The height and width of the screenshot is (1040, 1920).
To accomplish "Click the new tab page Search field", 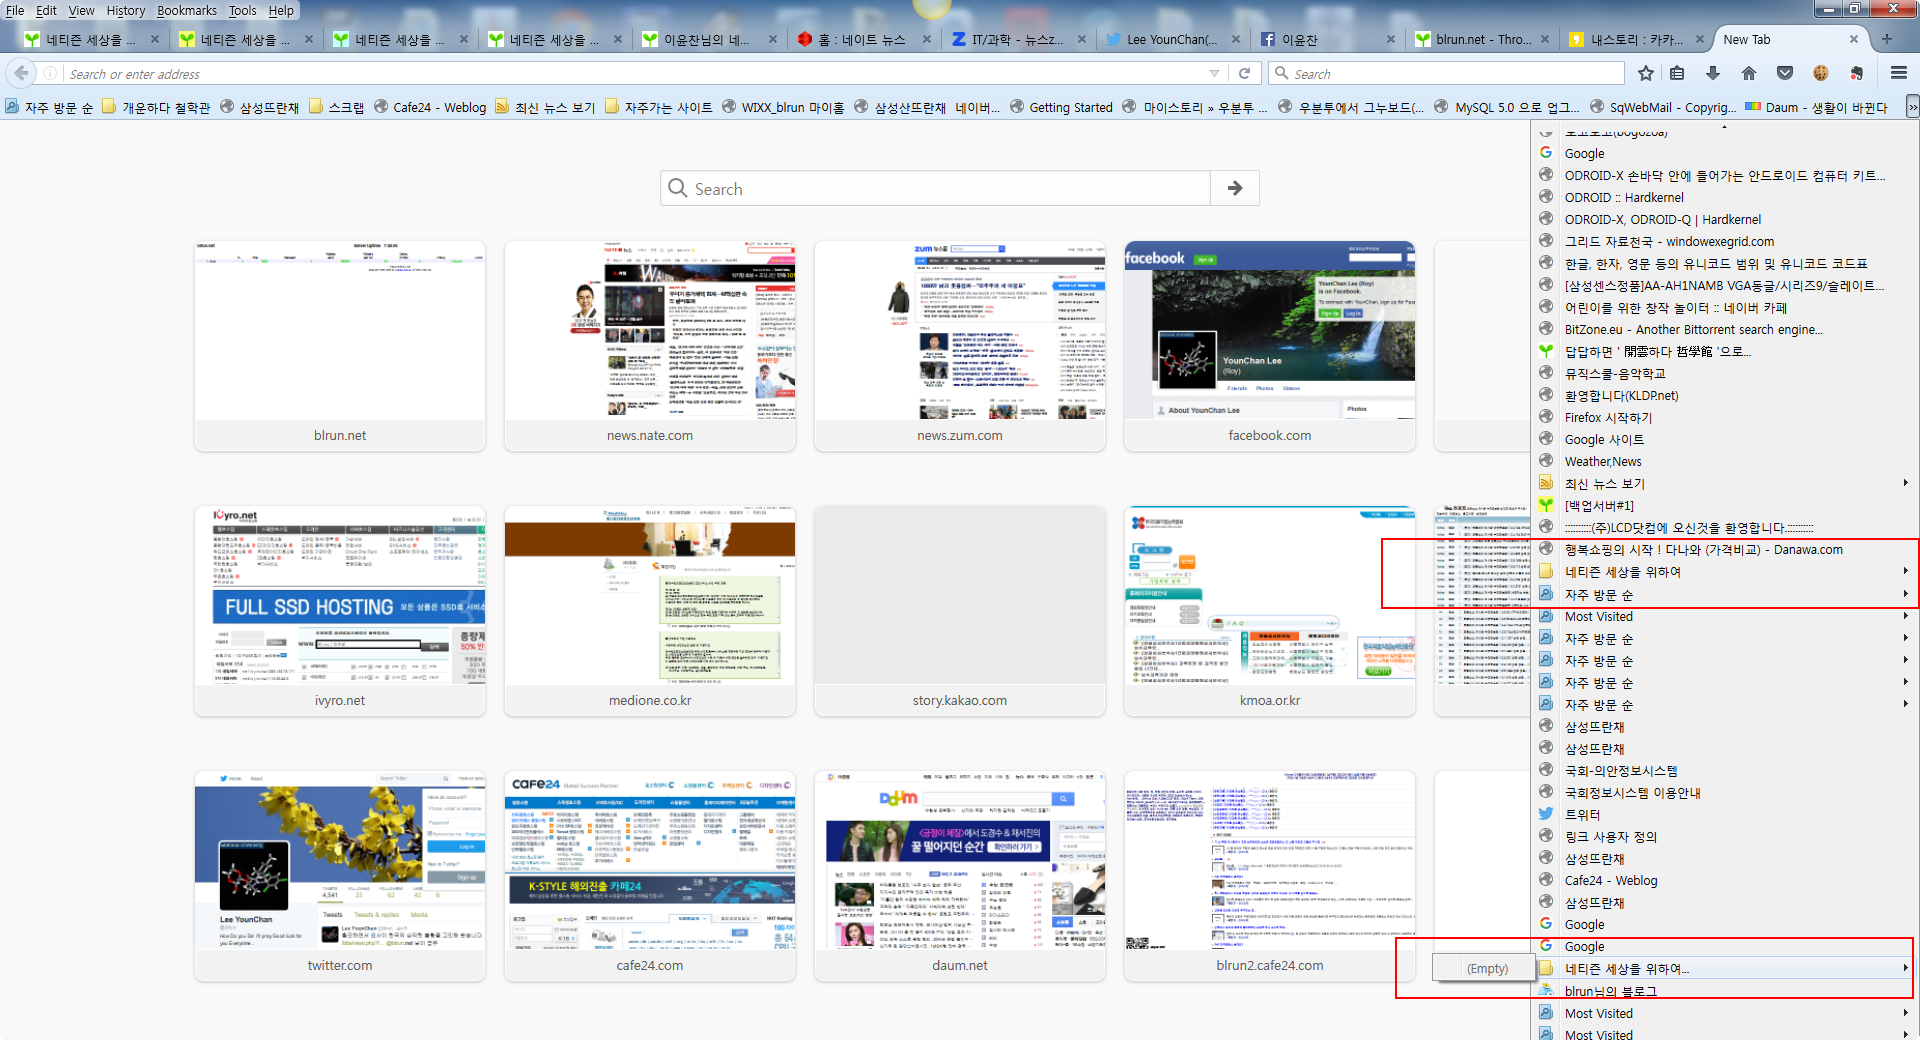I will tap(935, 188).
